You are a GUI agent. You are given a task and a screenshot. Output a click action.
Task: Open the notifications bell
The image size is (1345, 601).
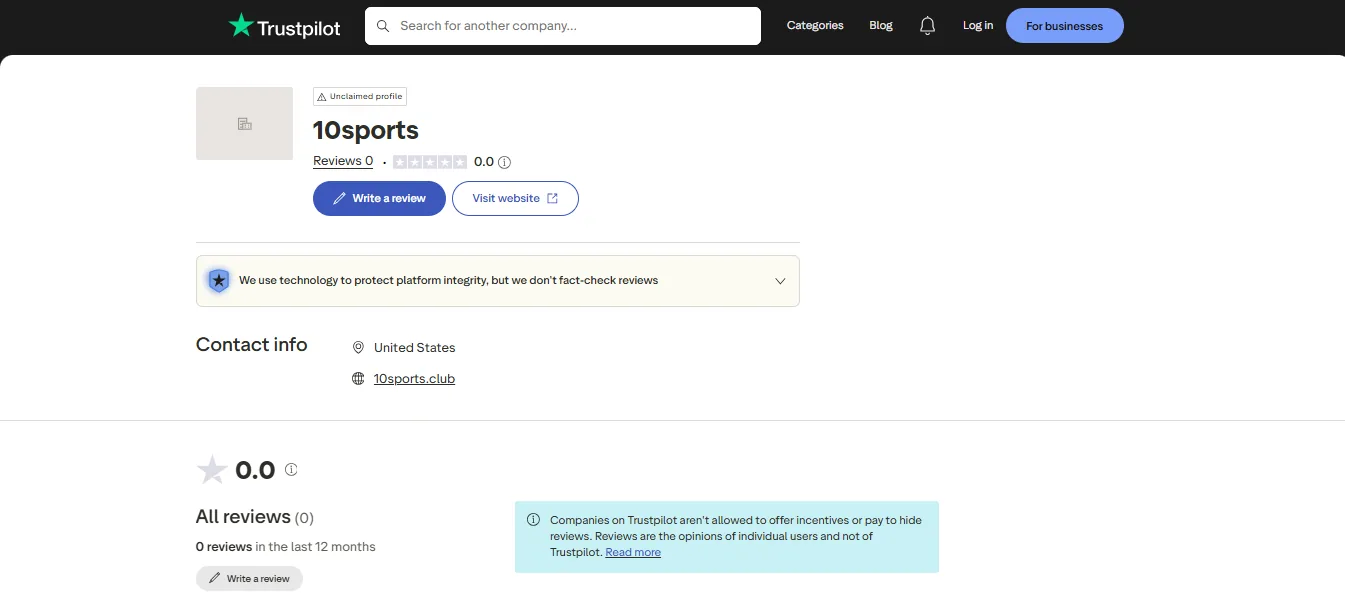click(x=927, y=26)
